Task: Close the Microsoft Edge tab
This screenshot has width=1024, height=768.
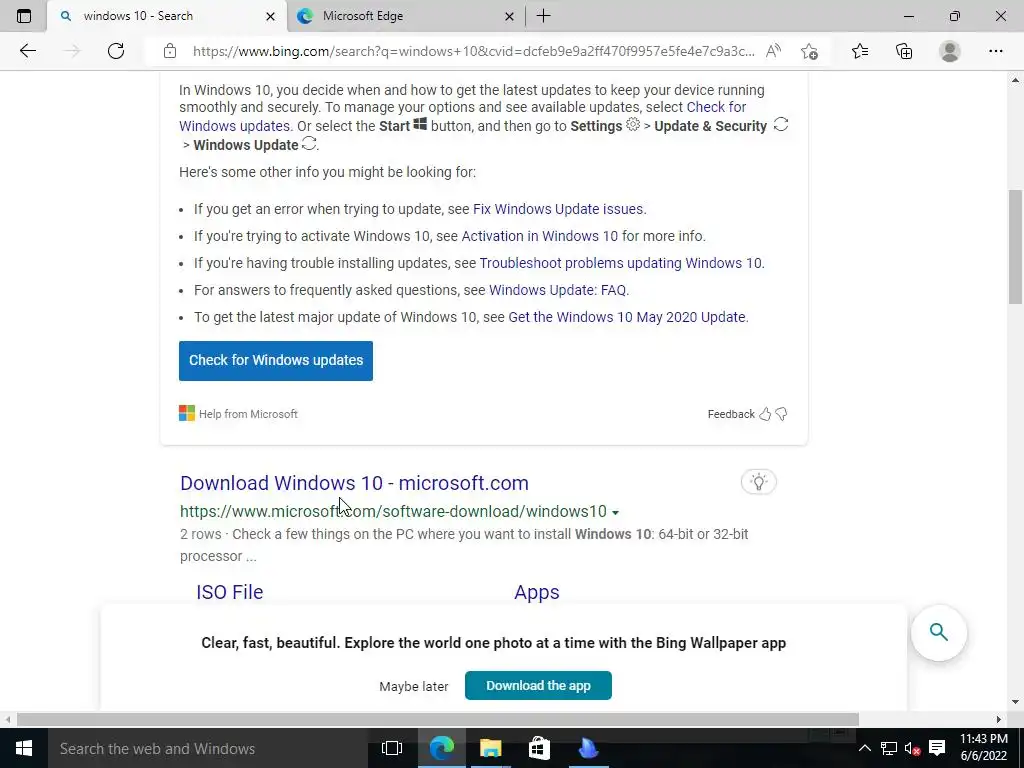Action: tap(509, 16)
